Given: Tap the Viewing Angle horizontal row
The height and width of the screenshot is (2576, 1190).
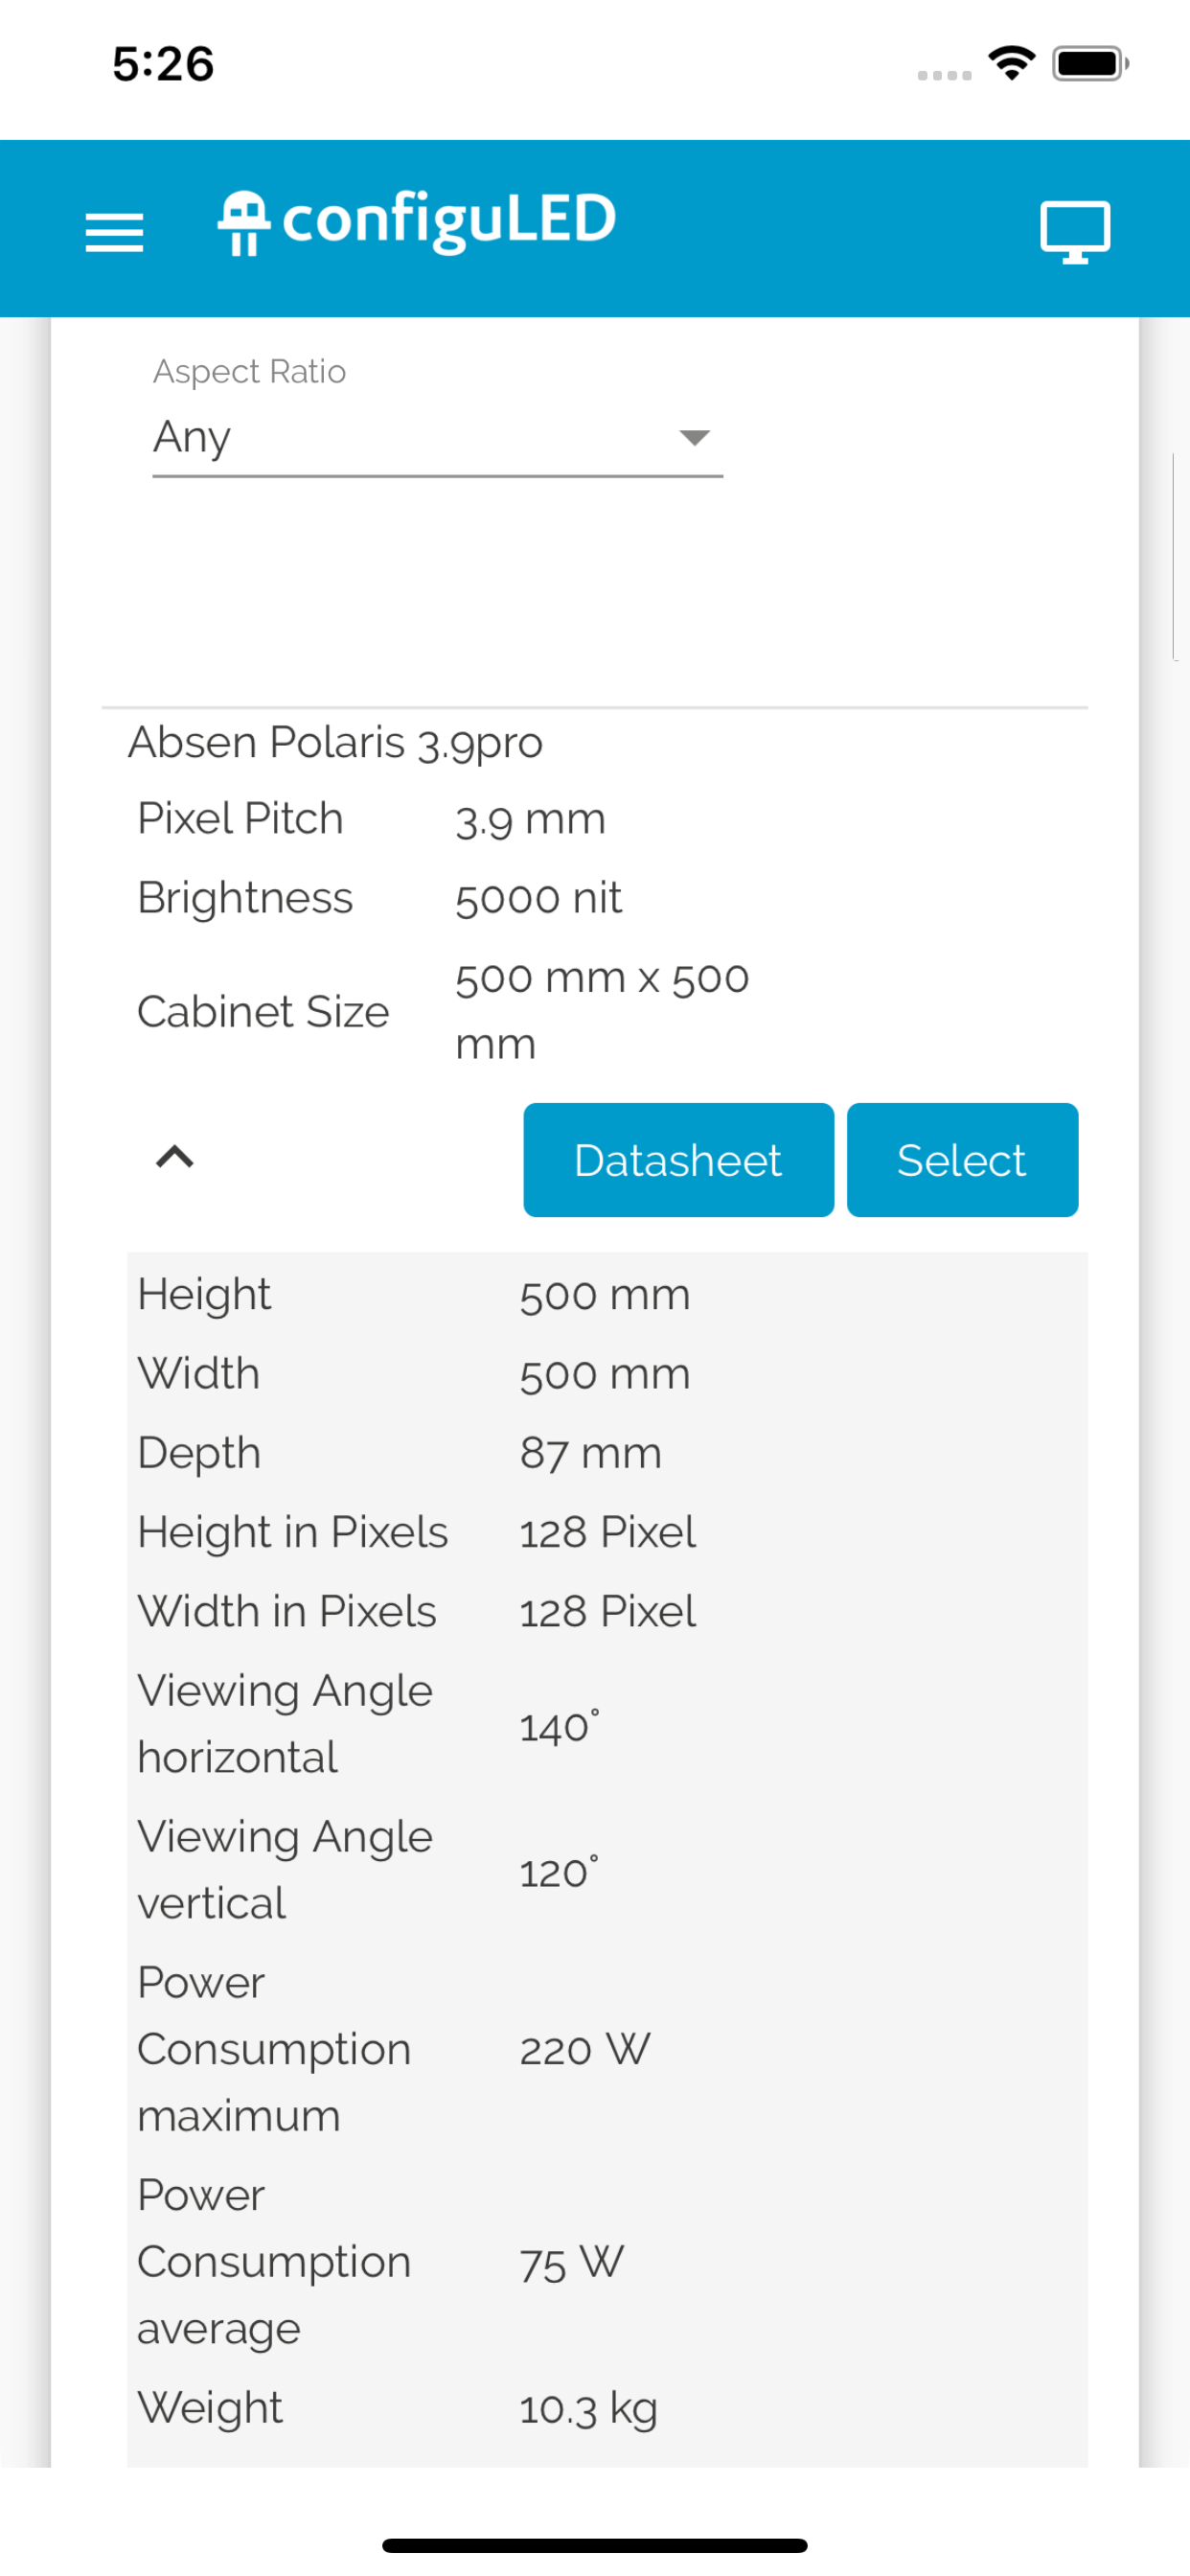Looking at the screenshot, I should 607,1724.
